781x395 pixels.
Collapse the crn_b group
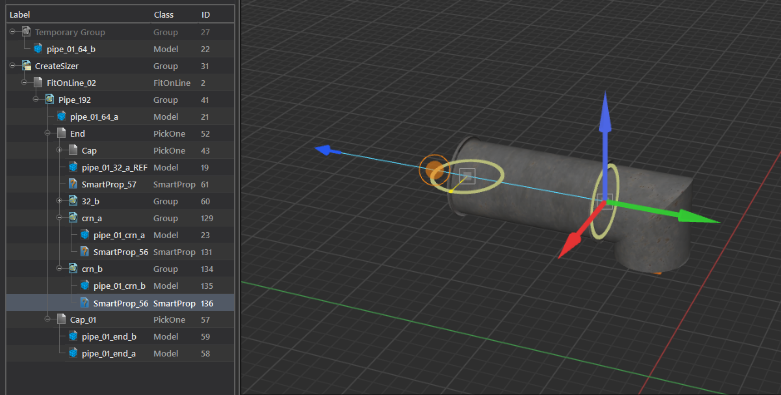(59, 268)
